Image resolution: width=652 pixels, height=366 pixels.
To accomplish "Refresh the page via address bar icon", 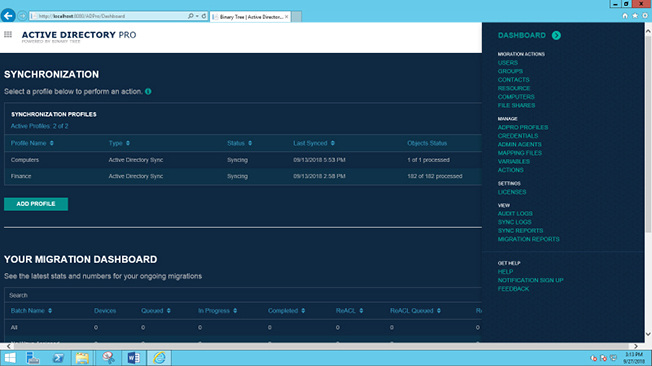I will click(204, 16).
